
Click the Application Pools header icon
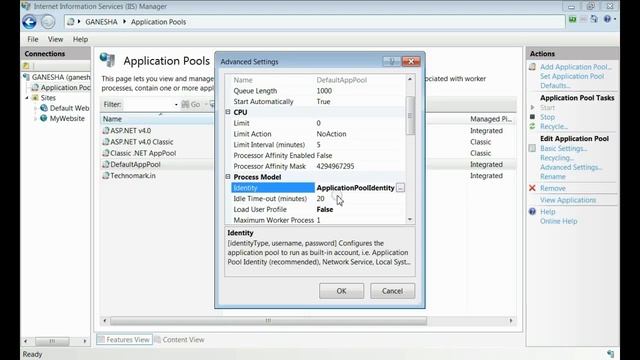click(107, 60)
